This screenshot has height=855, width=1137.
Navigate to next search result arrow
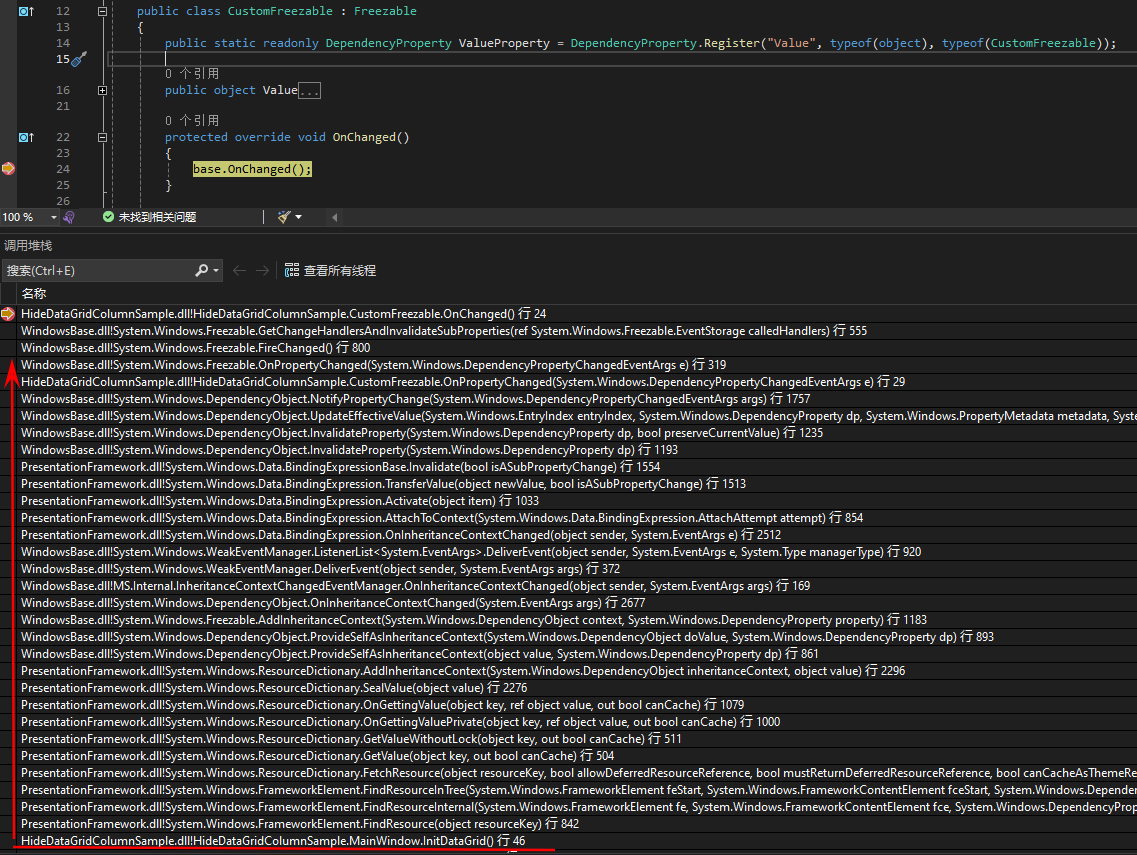click(x=262, y=270)
